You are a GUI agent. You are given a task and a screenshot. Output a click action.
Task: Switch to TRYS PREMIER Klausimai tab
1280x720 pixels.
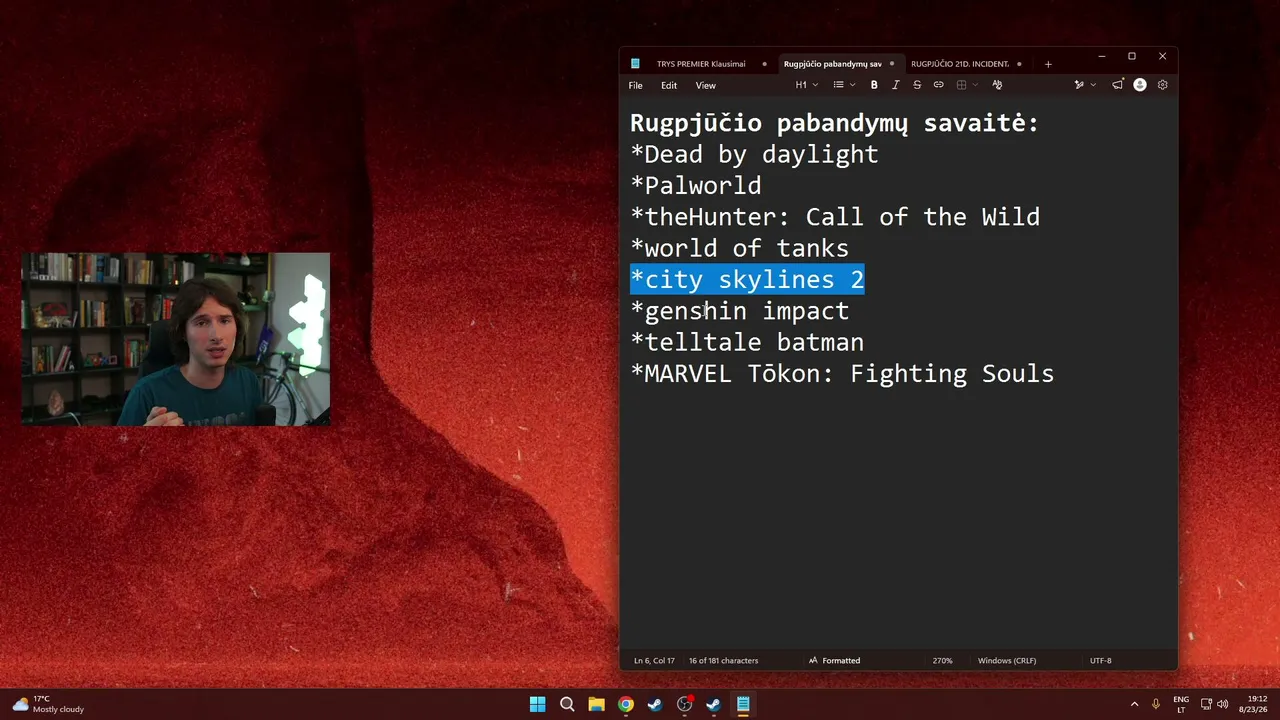pos(701,64)
